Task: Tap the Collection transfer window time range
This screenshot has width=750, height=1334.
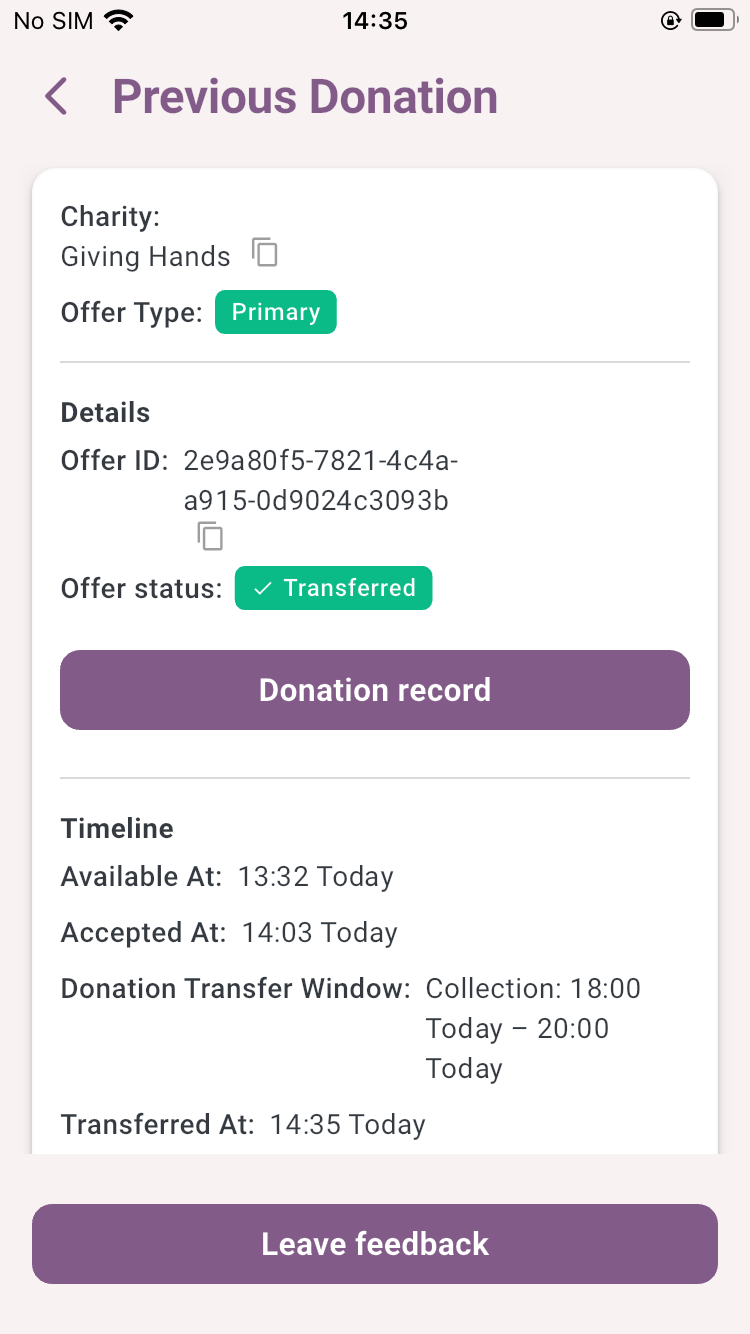Action: (532, 1028)
